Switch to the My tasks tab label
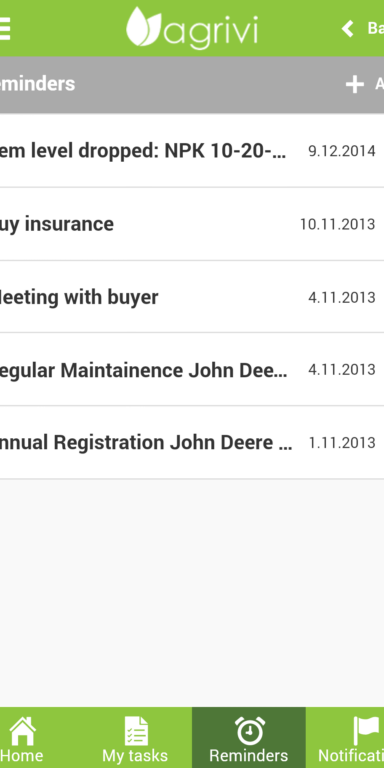Image resolution: width=384 pixels, height=768 pixels. coord(135,756)
